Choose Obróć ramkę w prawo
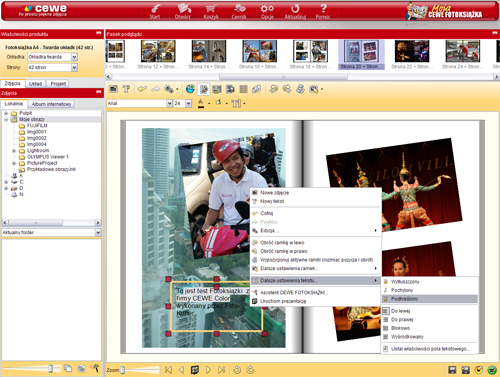The width and height of the screenshot is (500, 377). [316, 251]
